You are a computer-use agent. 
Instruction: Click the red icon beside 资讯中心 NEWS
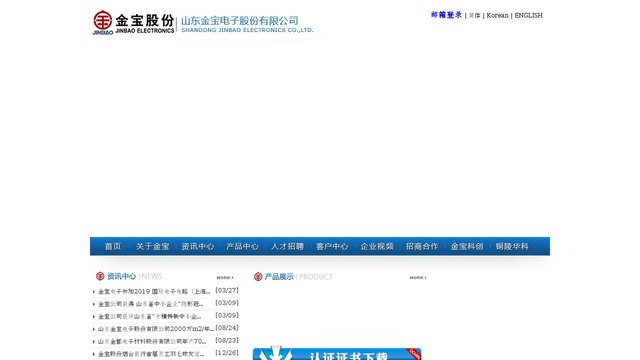pos(100,276)
